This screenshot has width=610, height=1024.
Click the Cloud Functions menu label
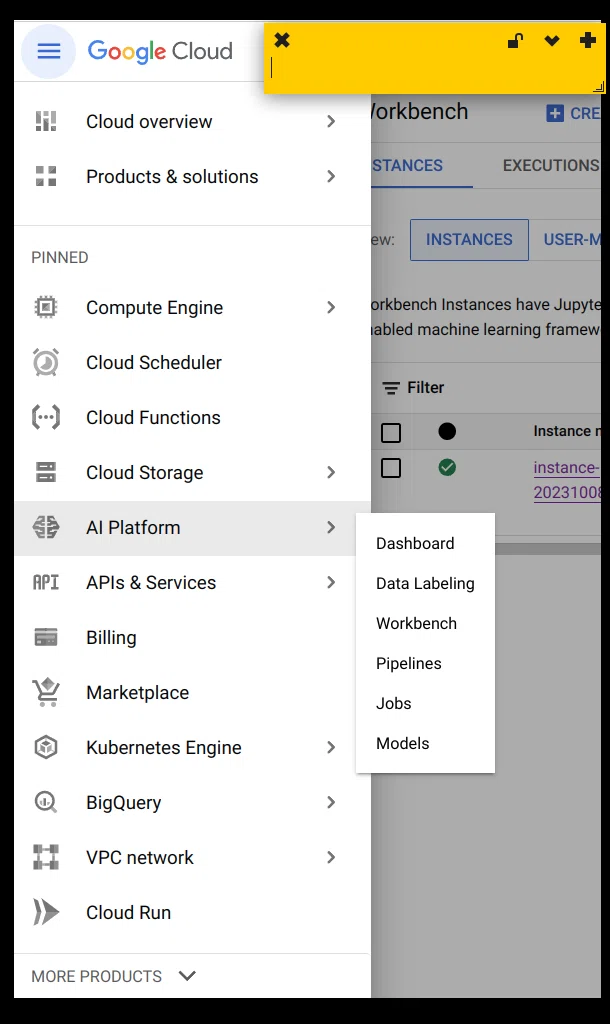click(153, 417)
